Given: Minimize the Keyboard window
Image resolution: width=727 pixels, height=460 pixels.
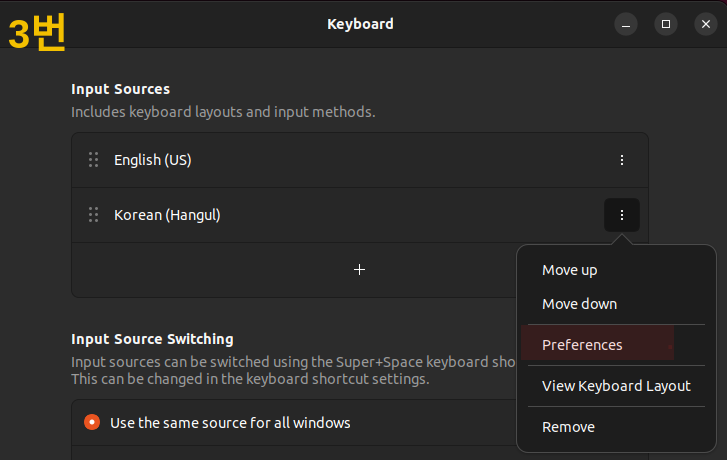Looking at the screenshot, I should [626, 24].
